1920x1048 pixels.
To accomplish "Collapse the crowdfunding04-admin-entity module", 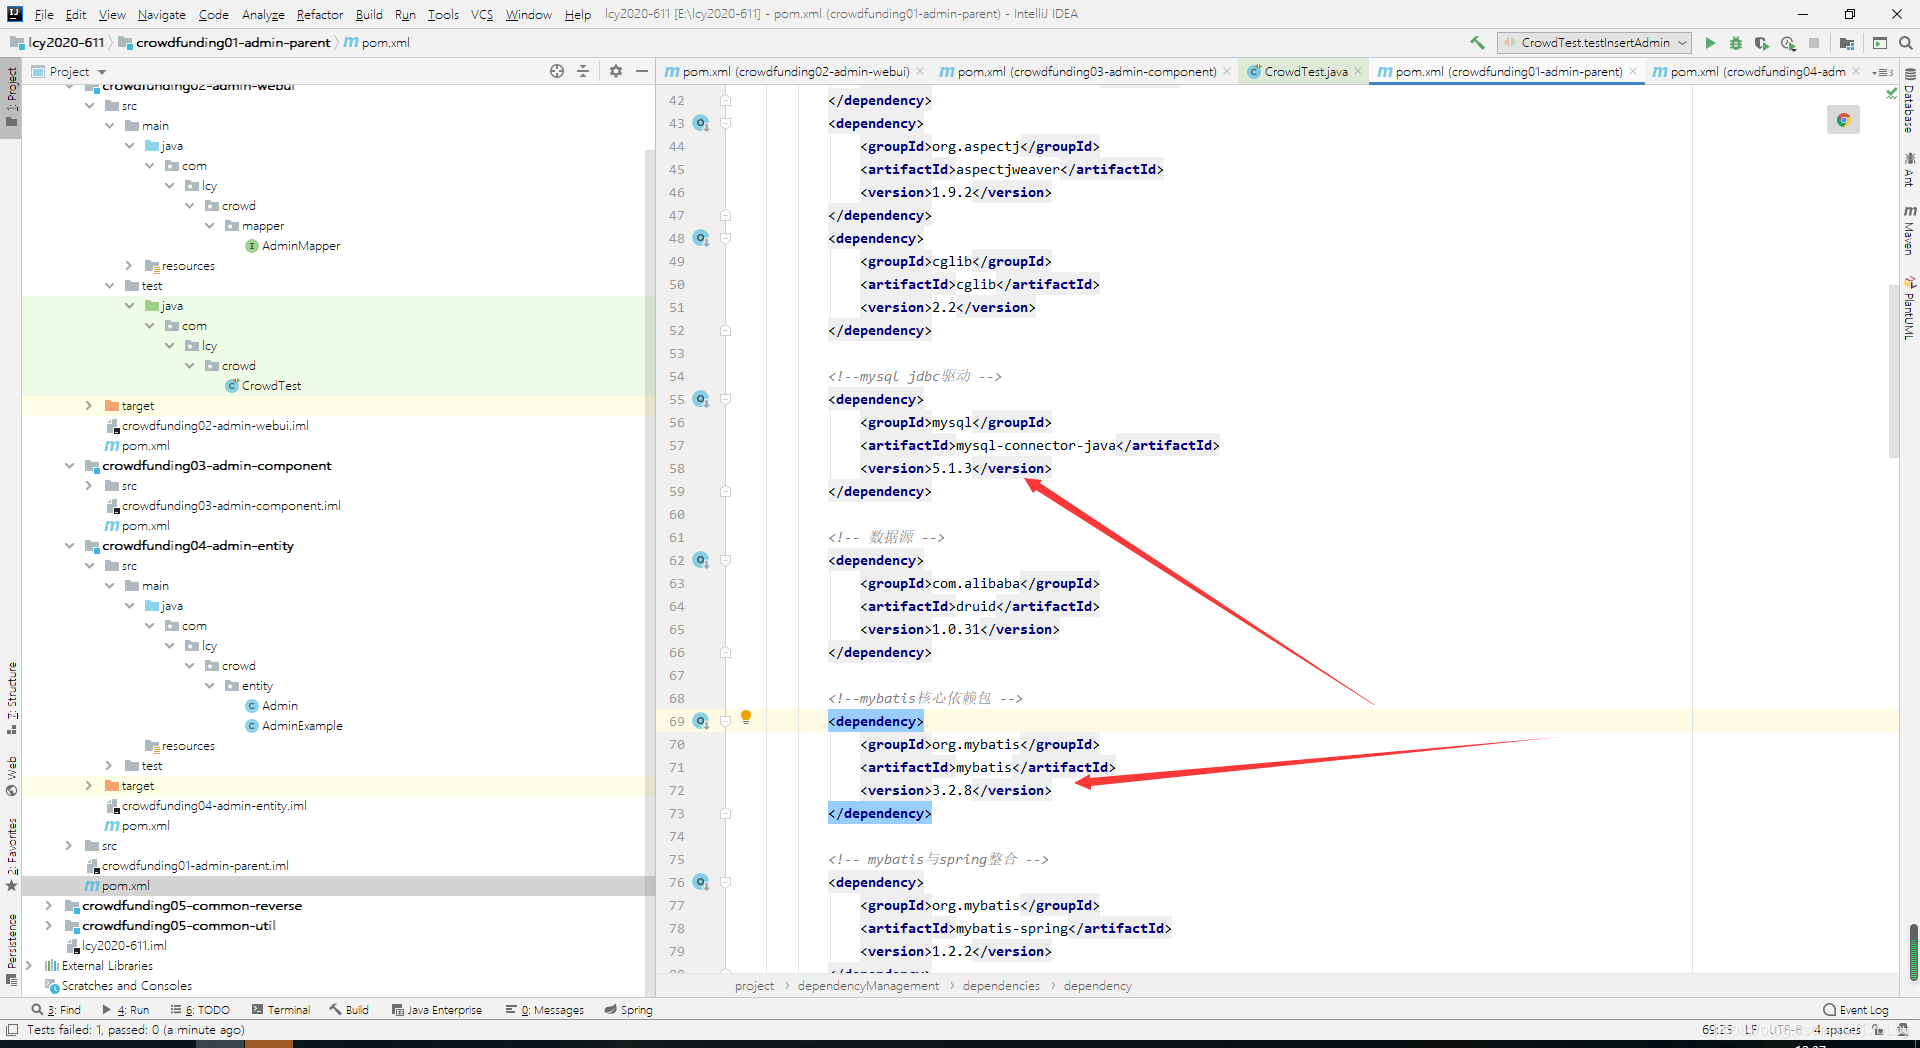I will click(69, 546).
